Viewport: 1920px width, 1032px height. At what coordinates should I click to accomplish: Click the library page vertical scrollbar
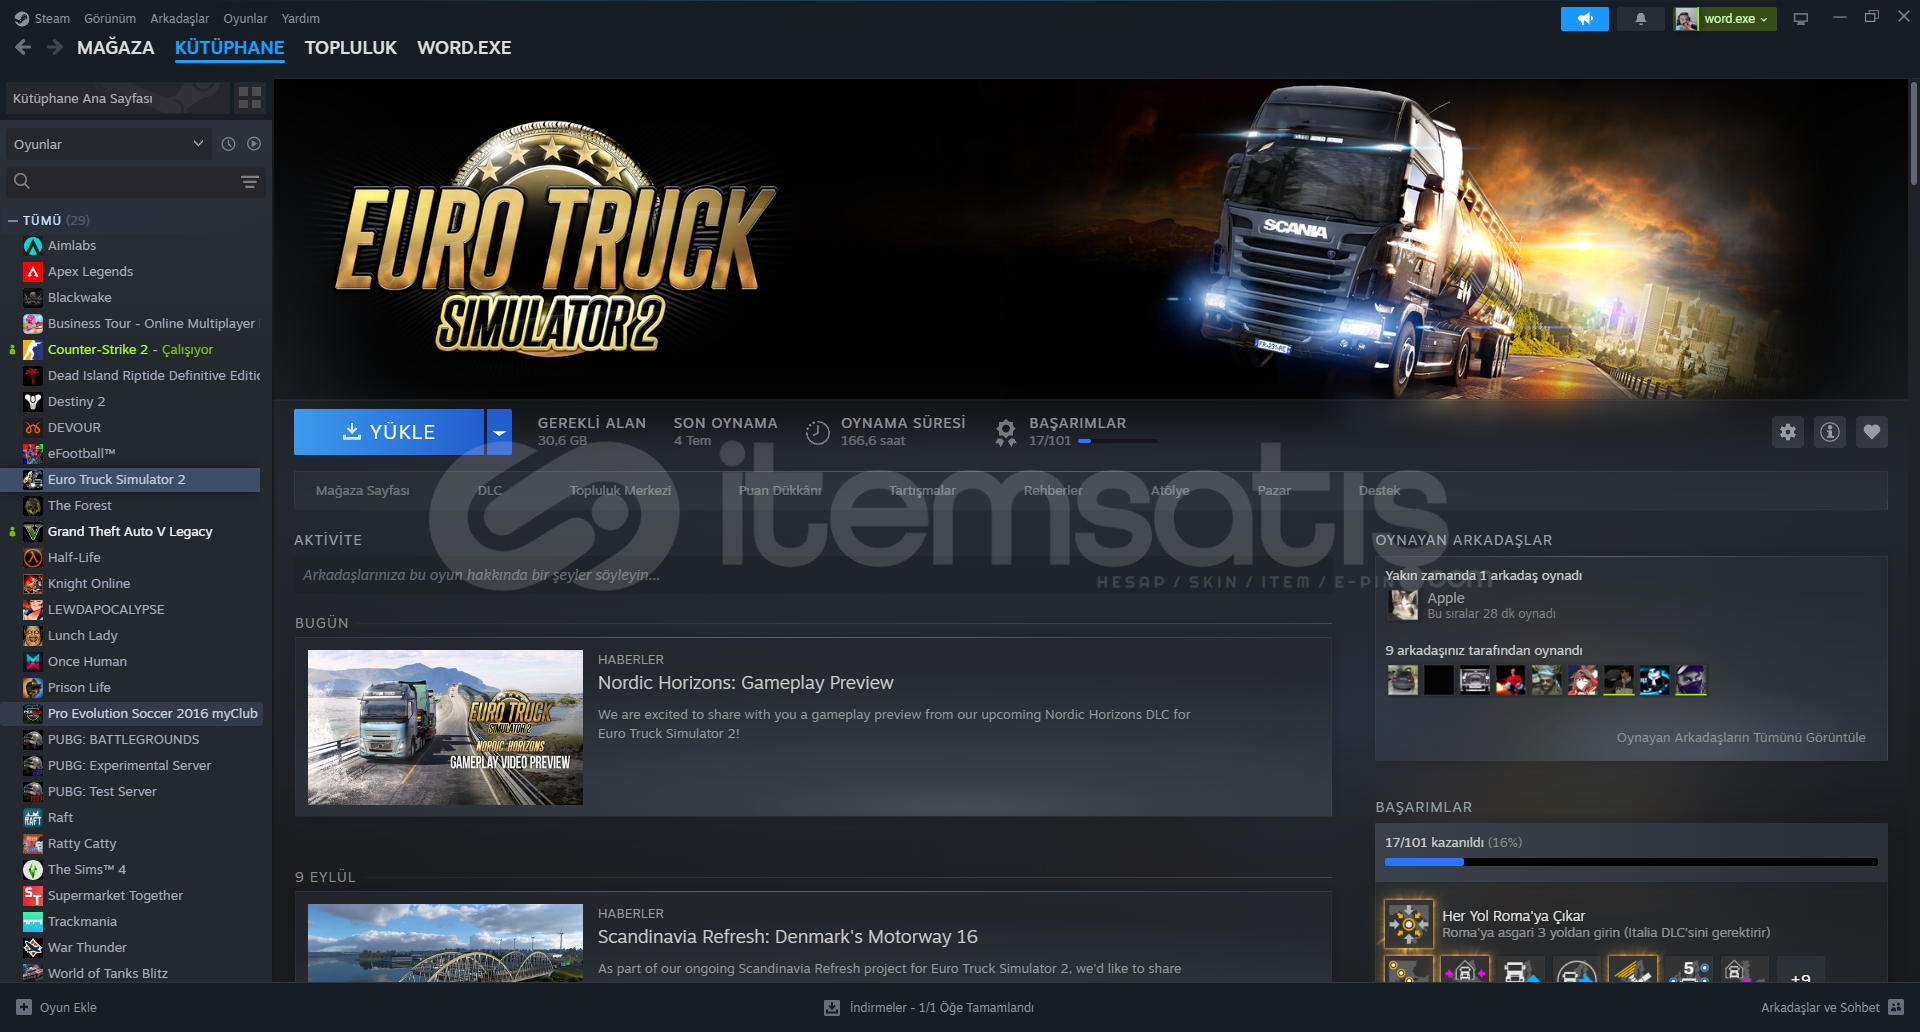[1913, 134]
